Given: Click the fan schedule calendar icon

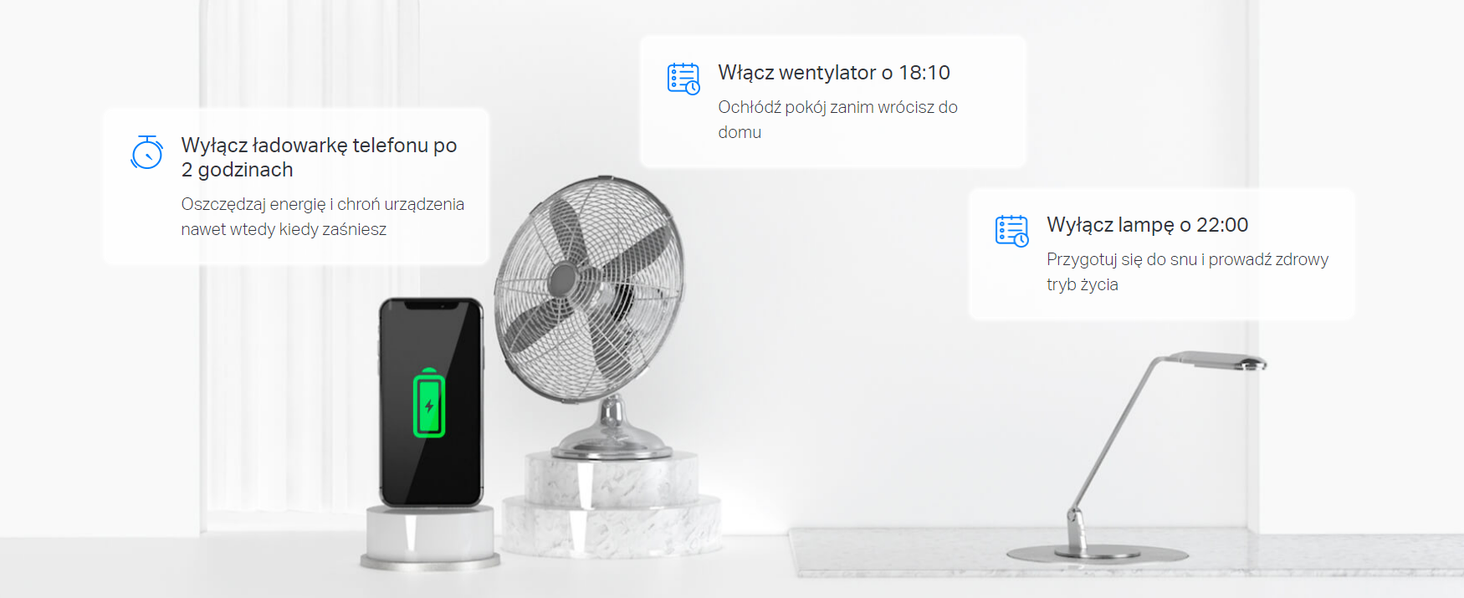Looking at the screenshot, I should (684, 79).
